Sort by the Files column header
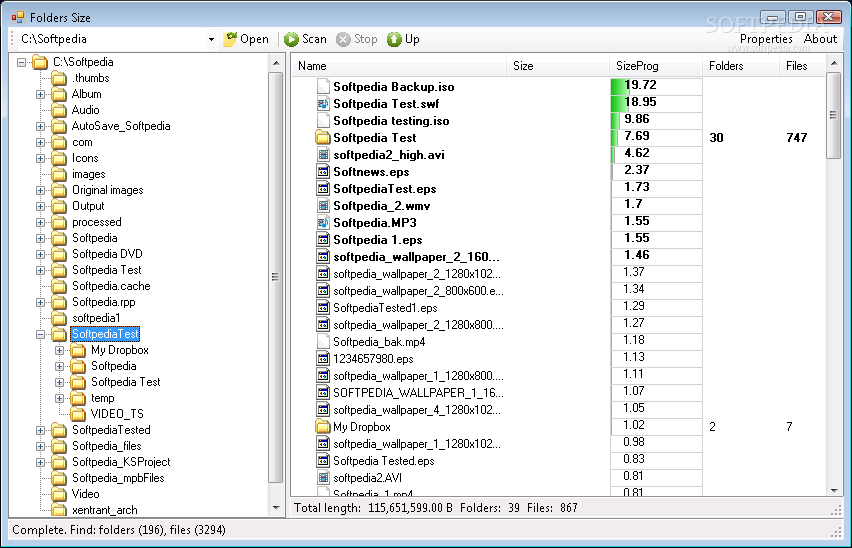The width and height of the screenshot is (852, 548). [x=803, y=66]
